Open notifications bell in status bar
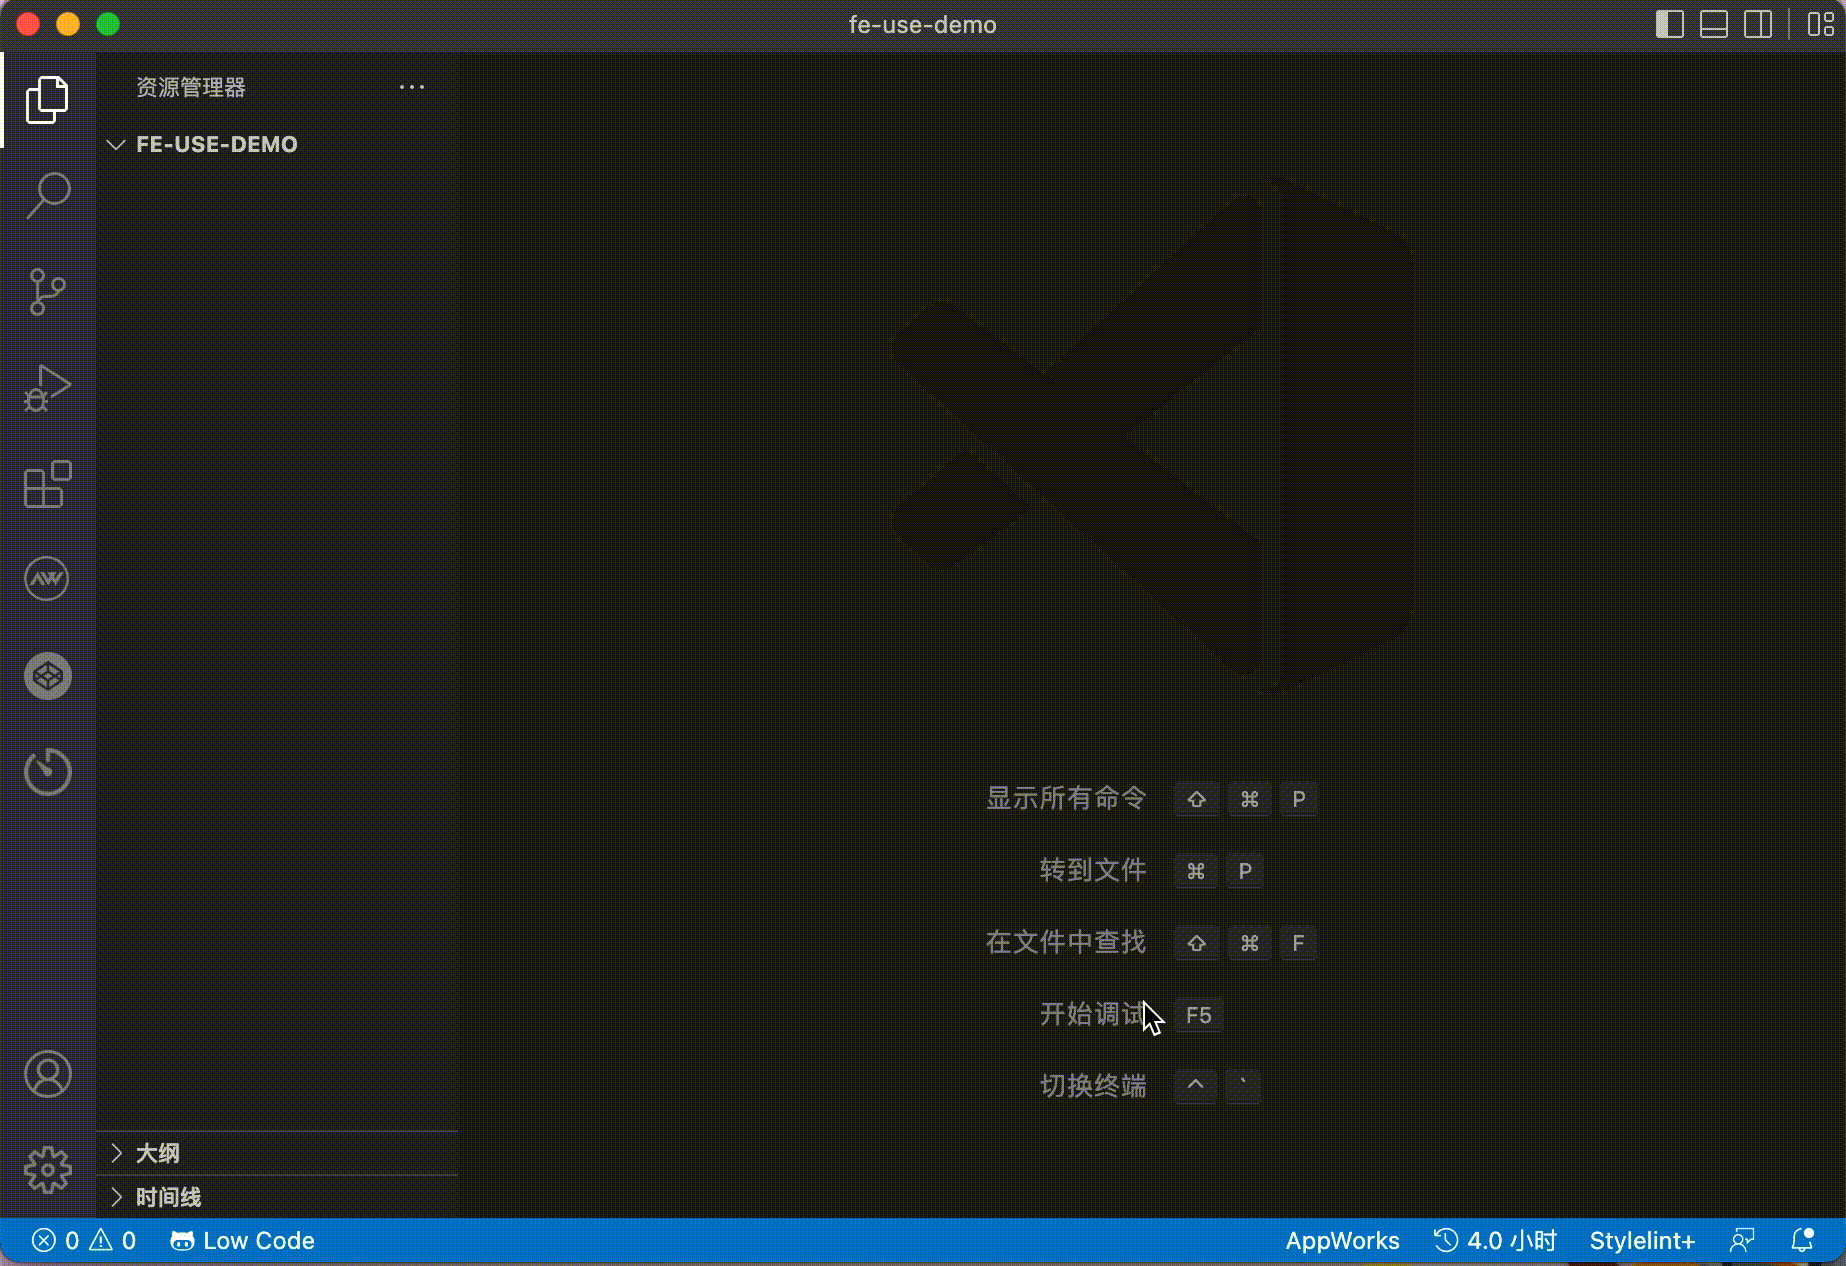Image resolution: width=1846 pixels, height=1266 pixels. [1802, 1241]
